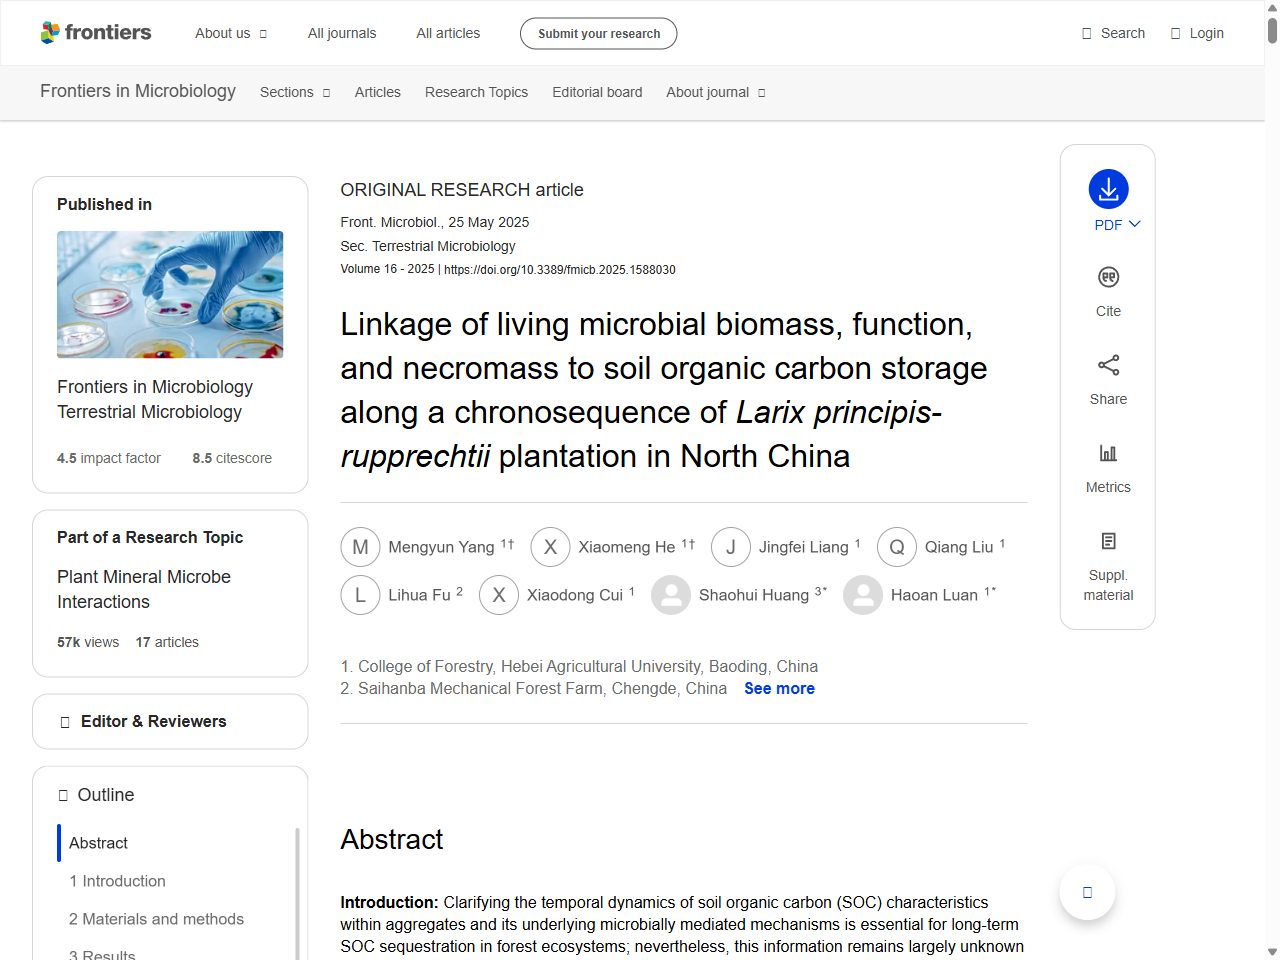Jump to 1 Introduction in outline
Viewport: 1280px width, 960px height.
117,881
